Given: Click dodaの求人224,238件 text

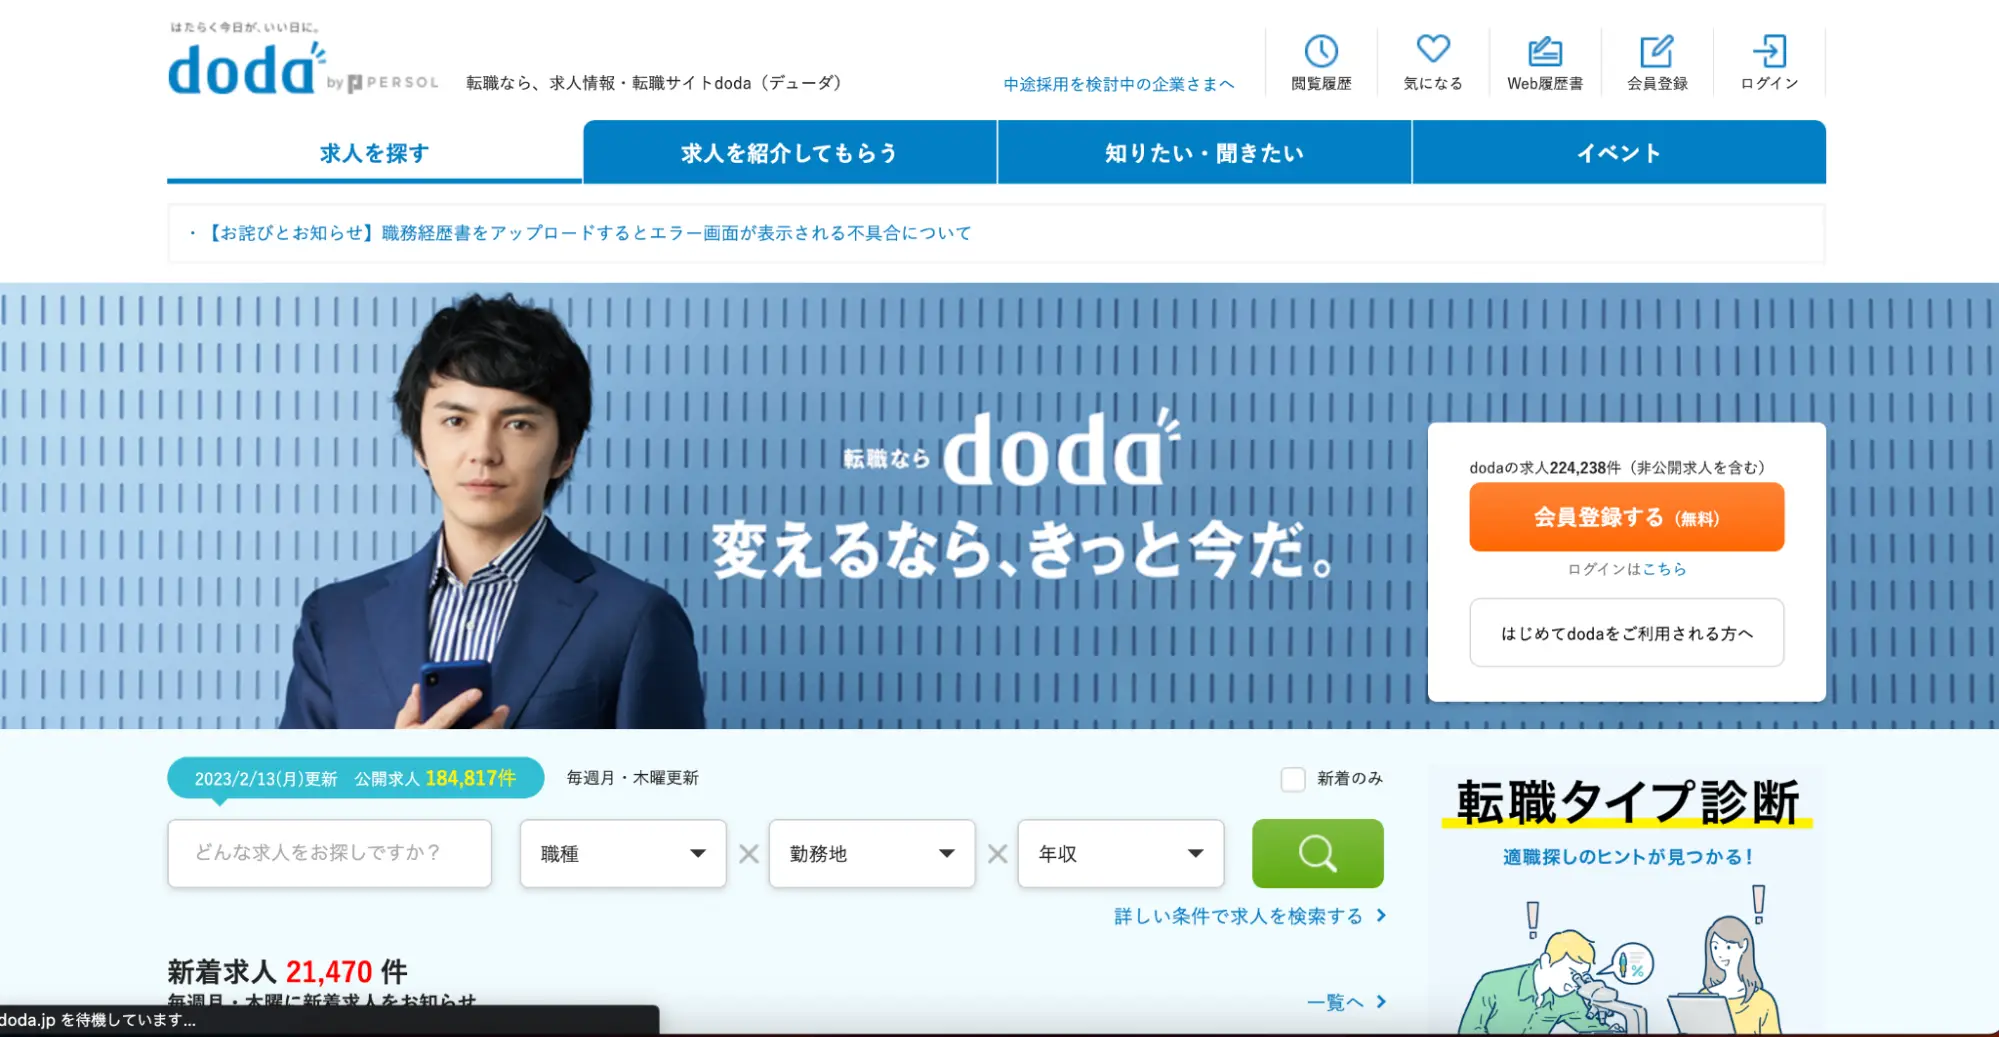Looking at the screenshot, I should (x=1617, y=467).
